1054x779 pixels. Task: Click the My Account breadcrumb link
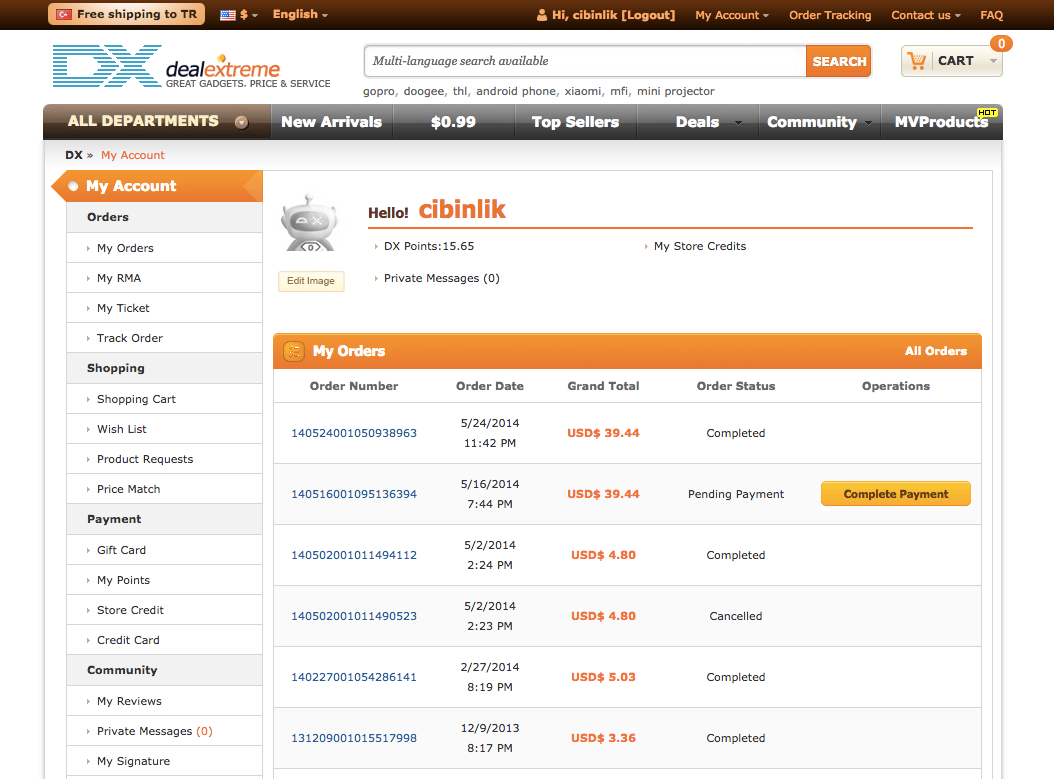click(x=132, y=155)
